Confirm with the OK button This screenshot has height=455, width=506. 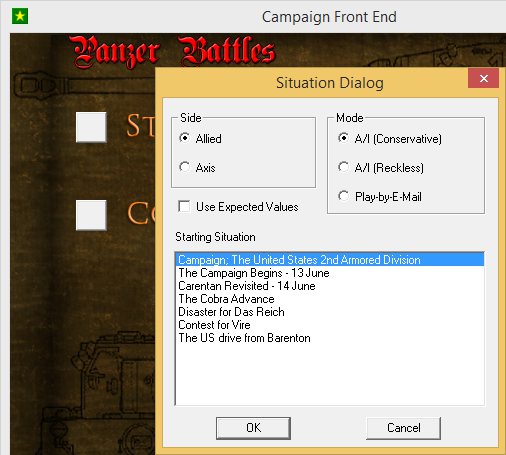coord(253,428)
